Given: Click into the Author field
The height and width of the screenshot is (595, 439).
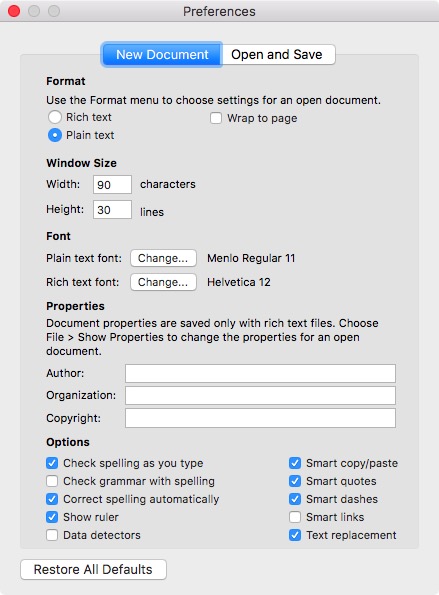Looking at the screenshot, I should pos(260,373).
